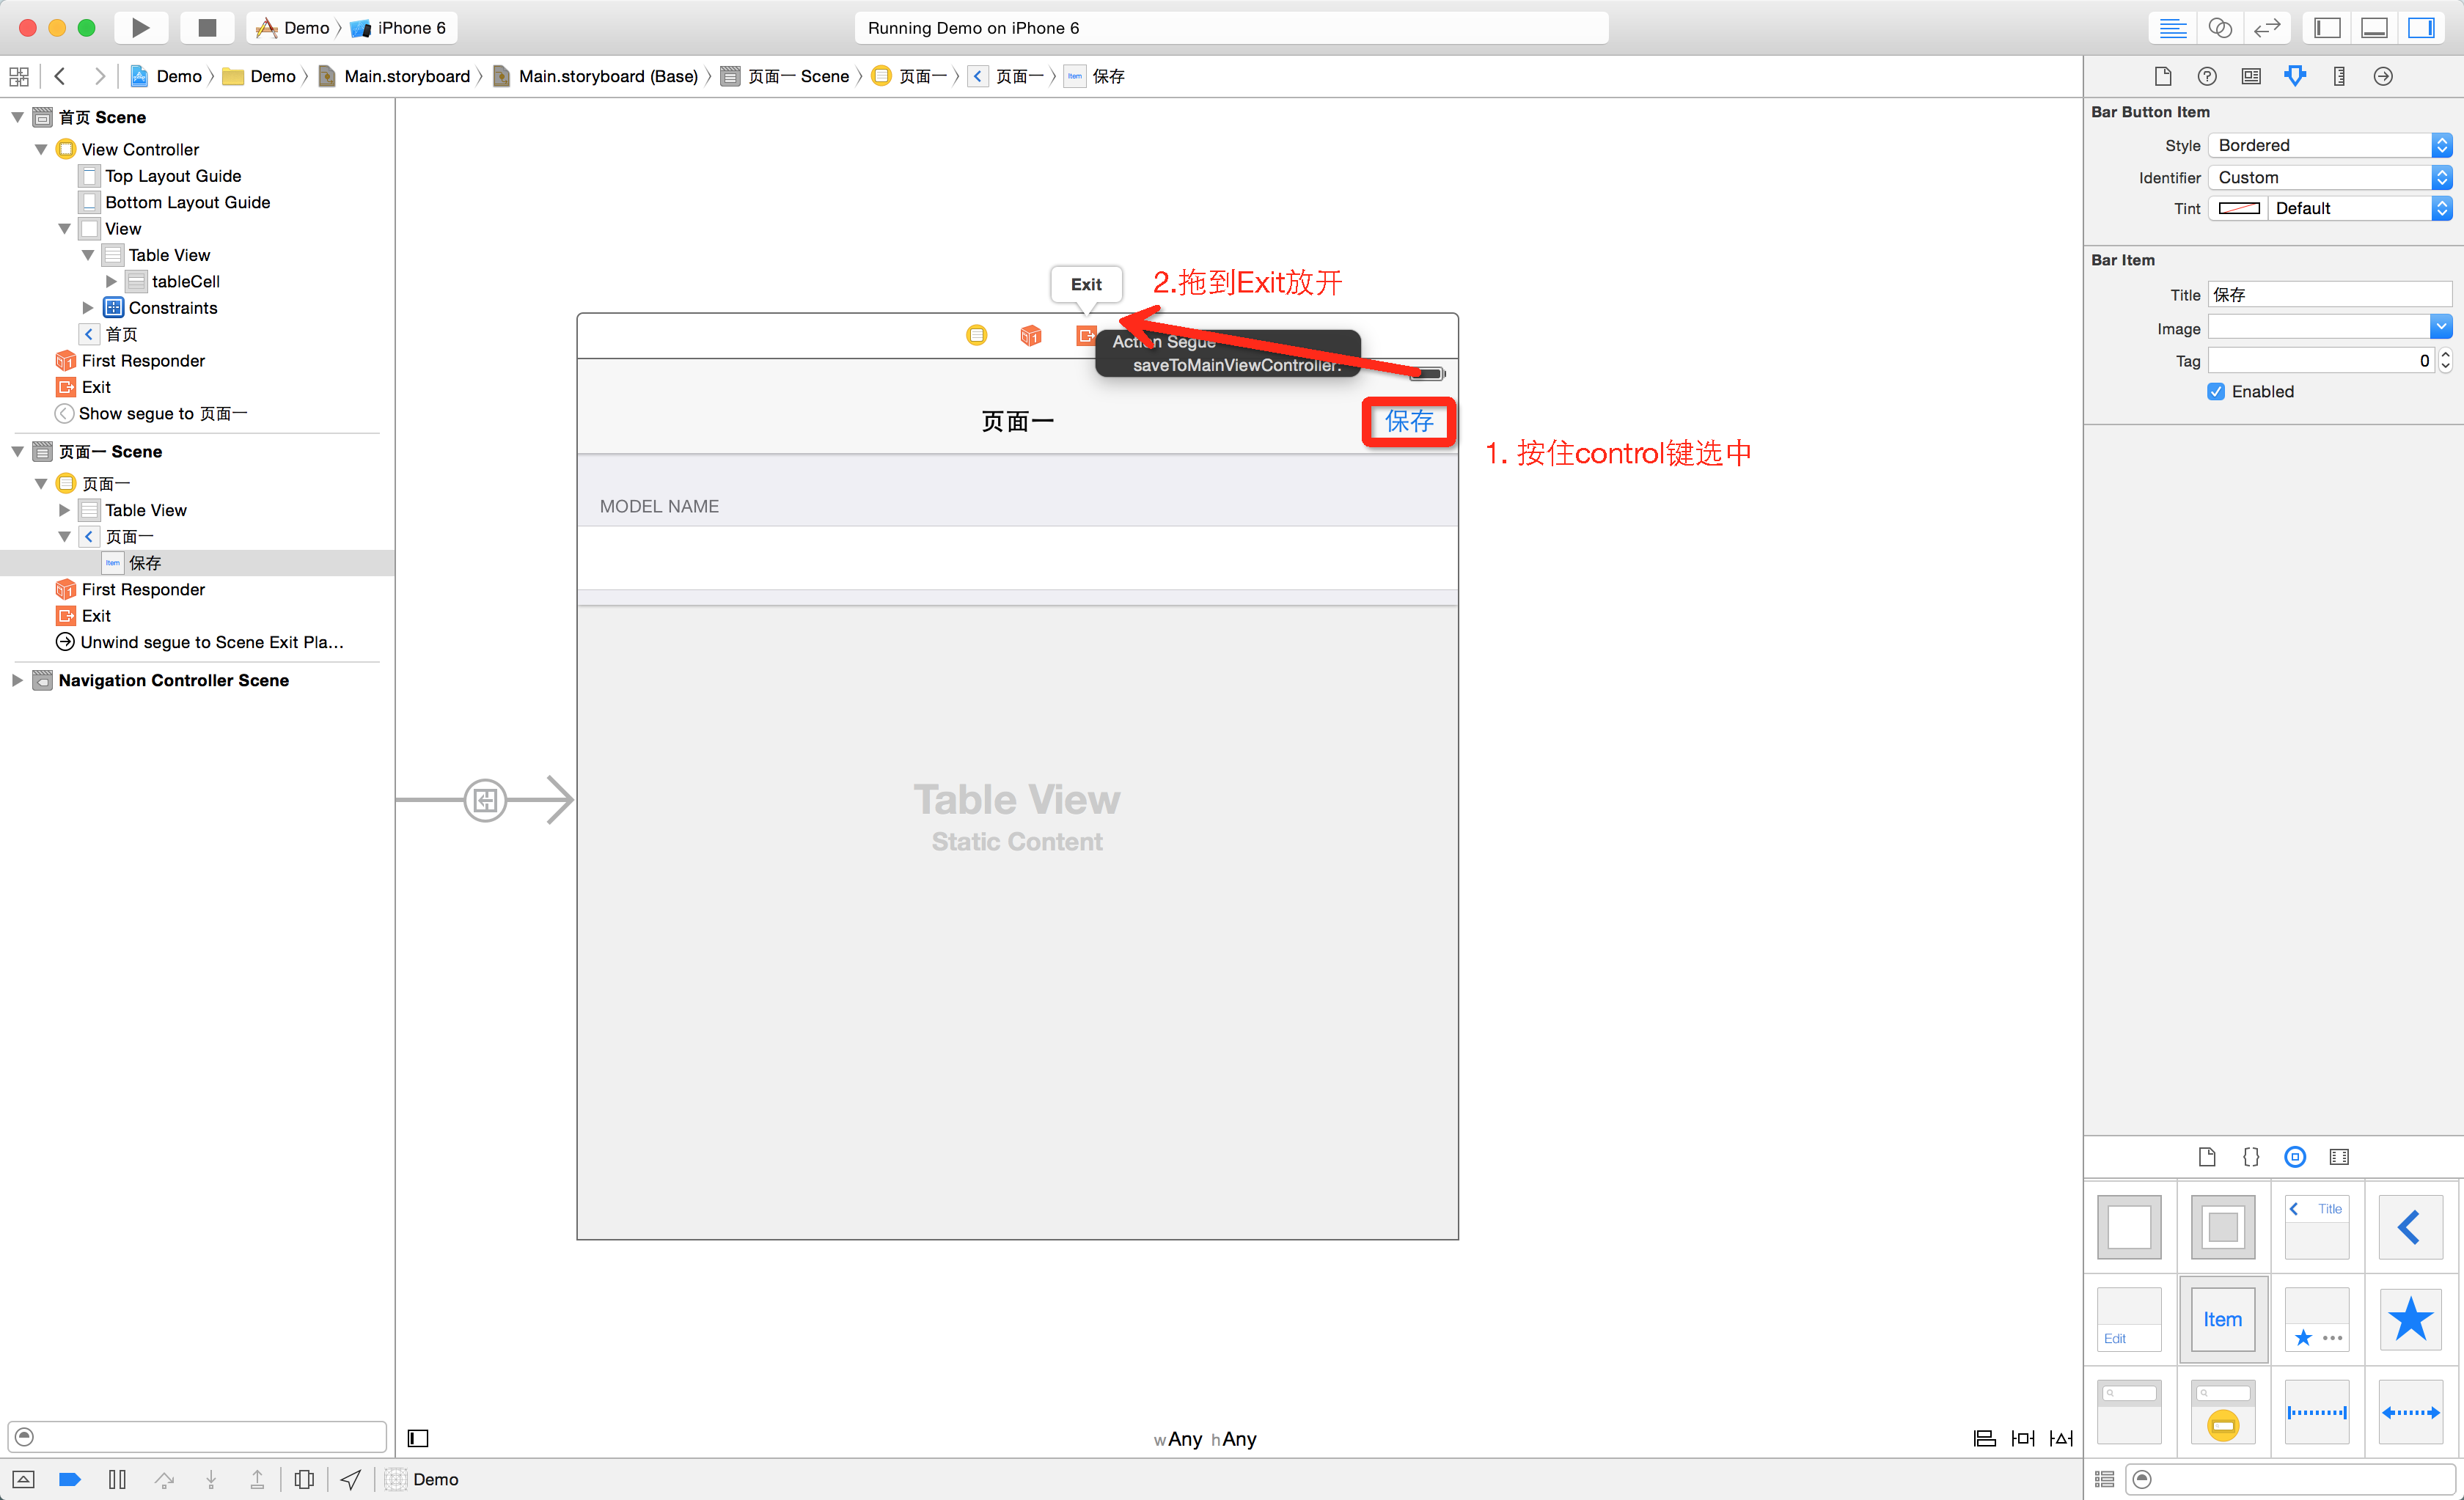
Task: Click the segue circle icon on canvas
Action: click(x=485, y=800)
